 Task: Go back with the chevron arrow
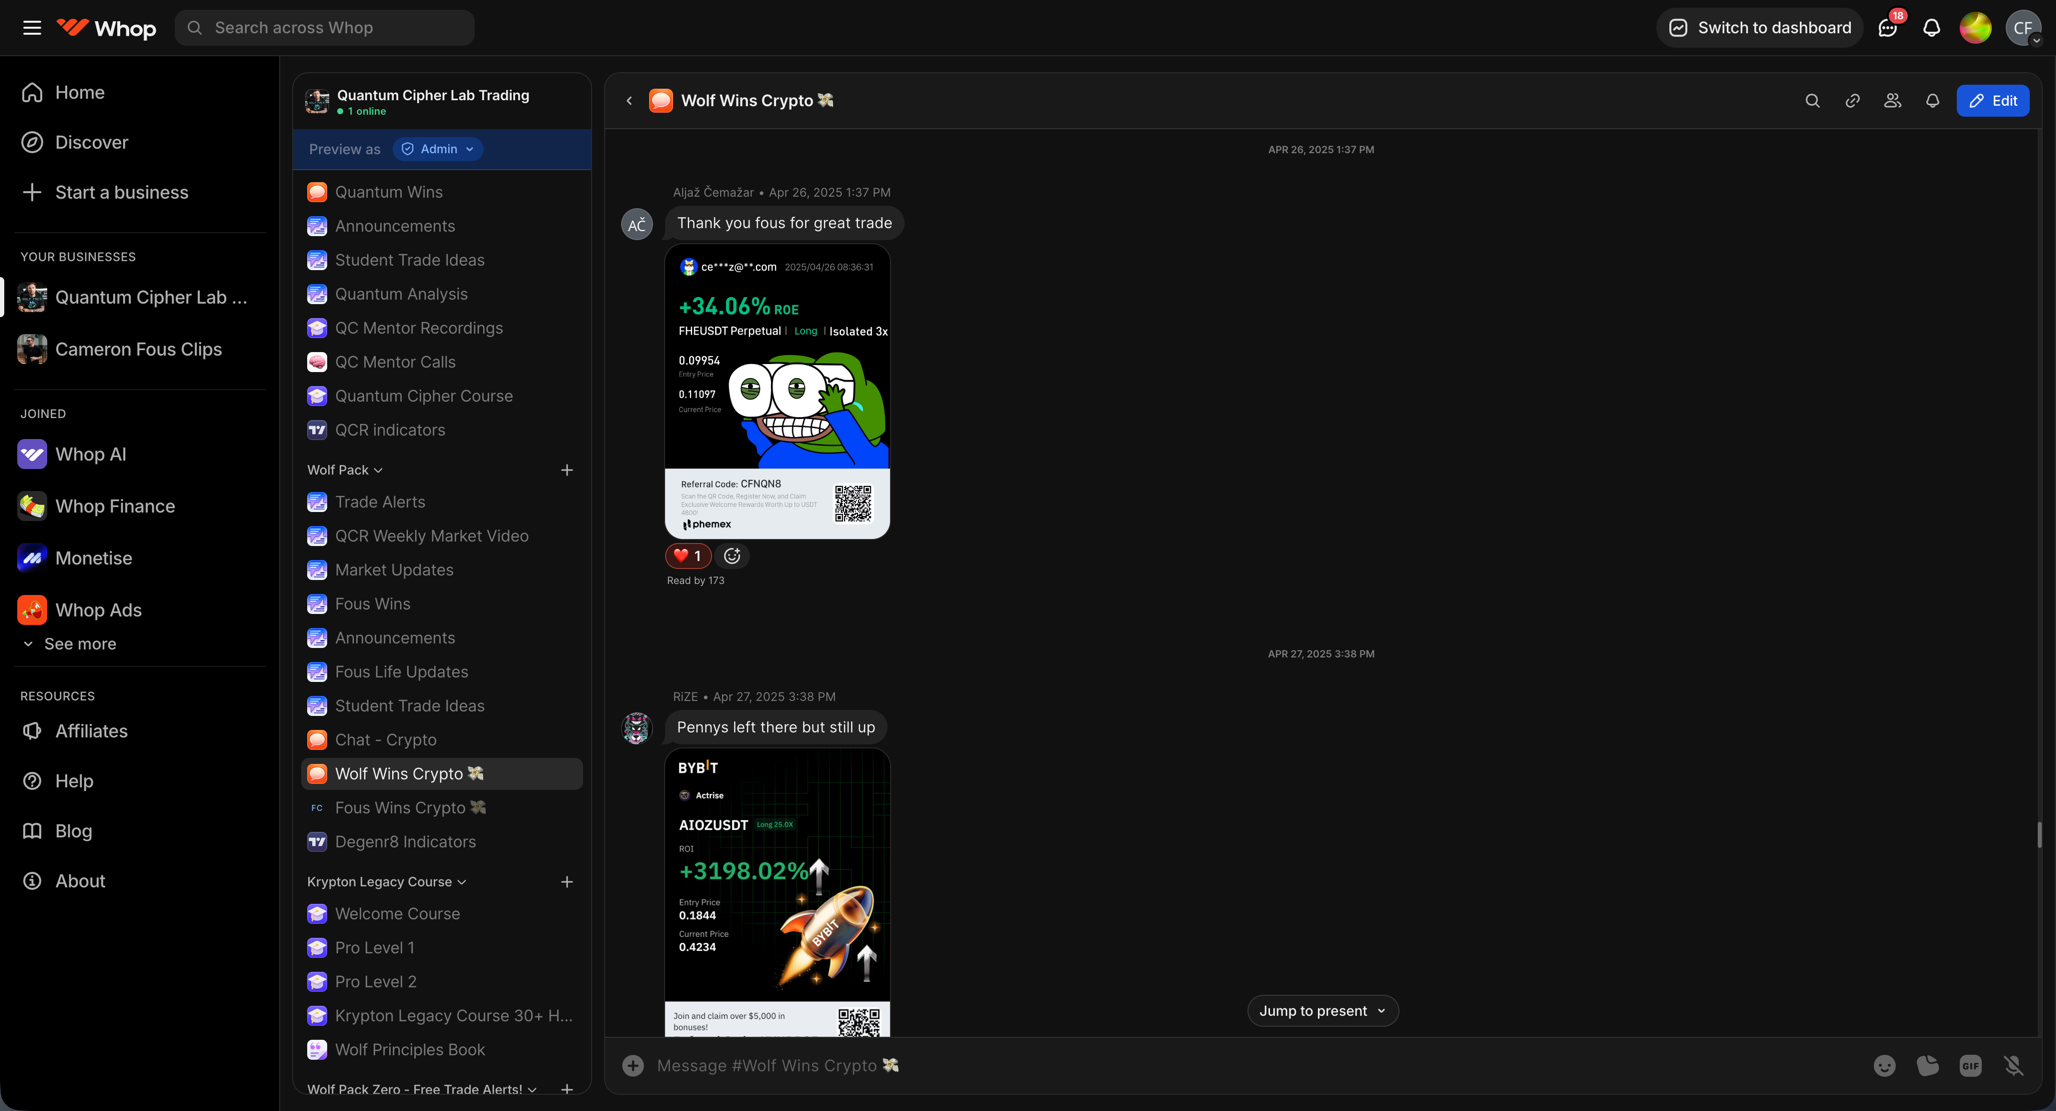(x=629, y=101)
